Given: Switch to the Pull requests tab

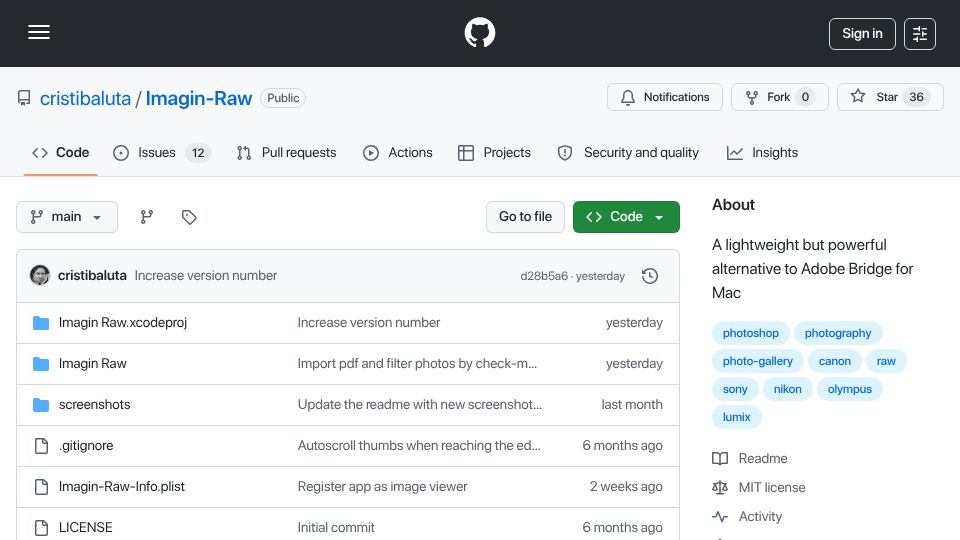Looking at the screenshot, I should click(x=287, y=152).
